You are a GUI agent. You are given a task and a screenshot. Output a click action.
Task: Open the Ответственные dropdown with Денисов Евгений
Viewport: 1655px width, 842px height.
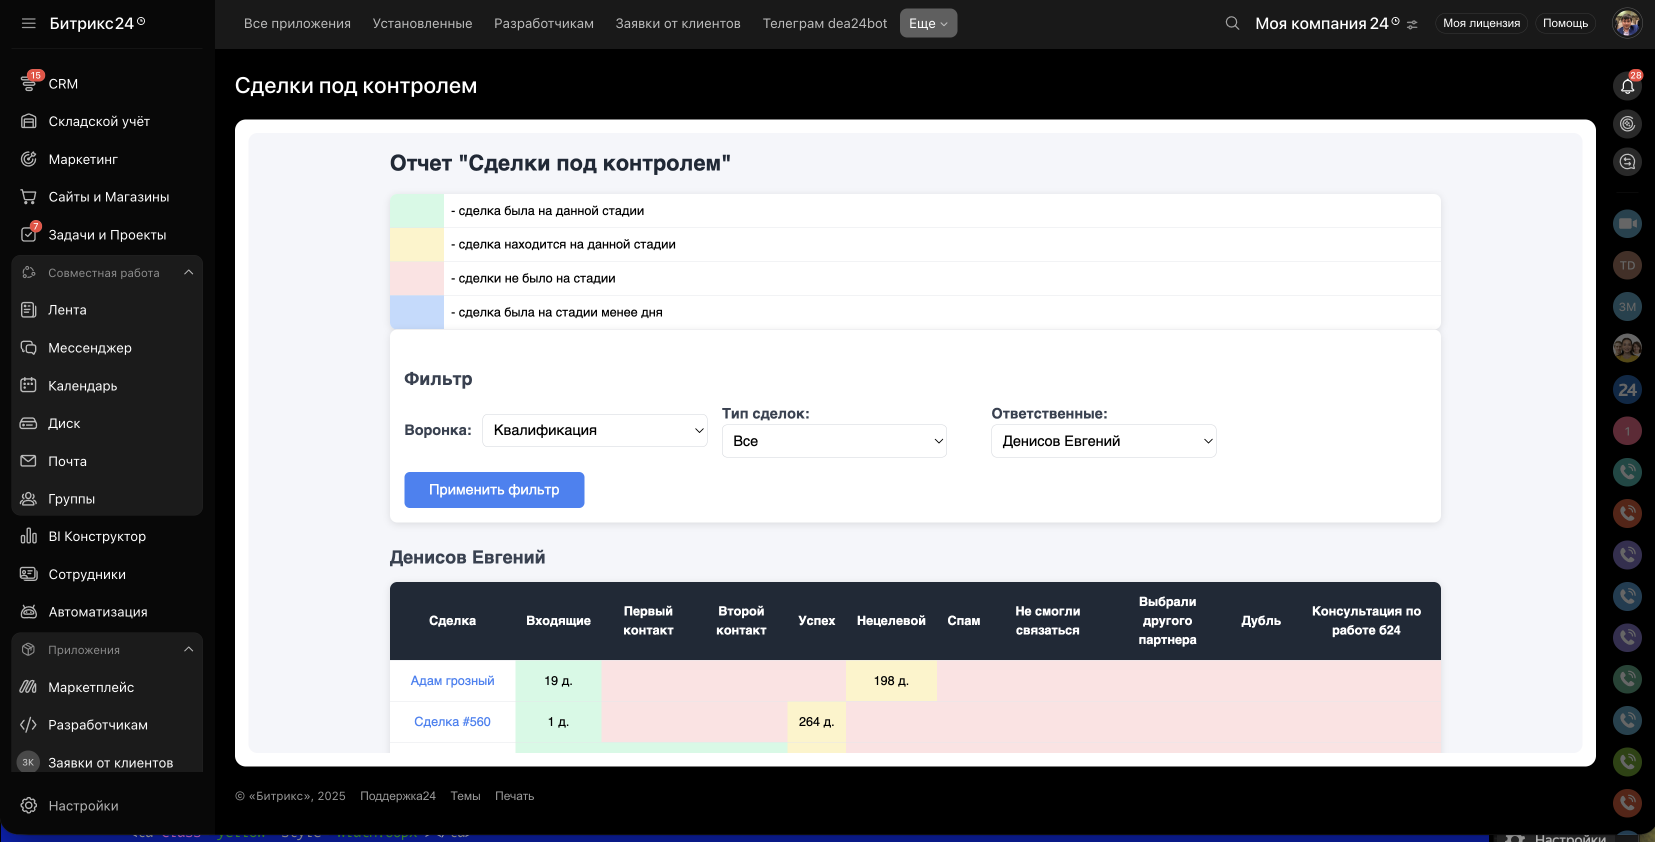tap(1103, 441)
